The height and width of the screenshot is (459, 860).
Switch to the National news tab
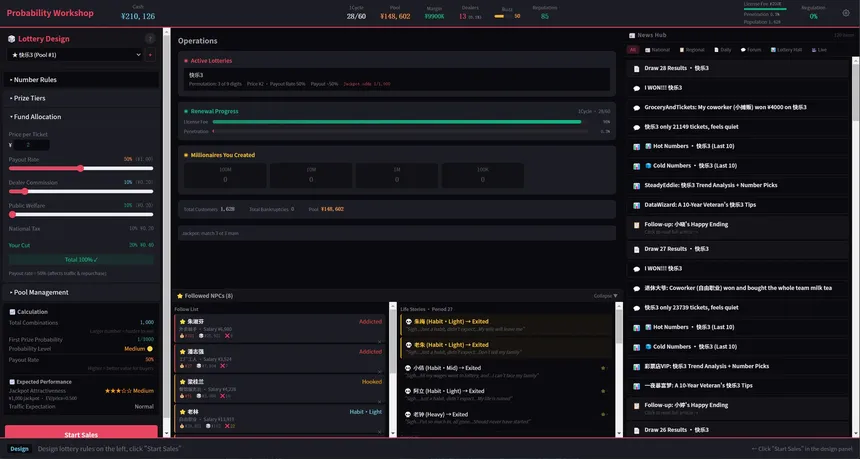coord(657,50)
